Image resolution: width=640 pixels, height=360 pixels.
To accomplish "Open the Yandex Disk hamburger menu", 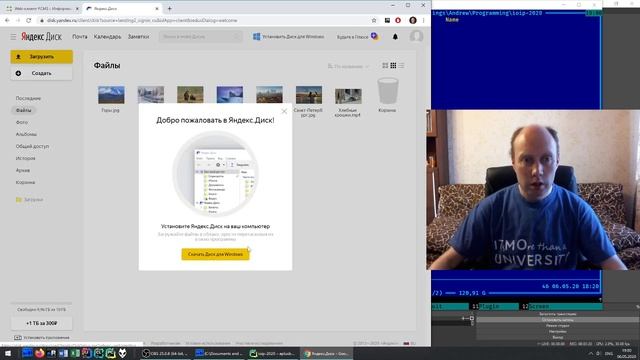I will click(x=13, y=37).
